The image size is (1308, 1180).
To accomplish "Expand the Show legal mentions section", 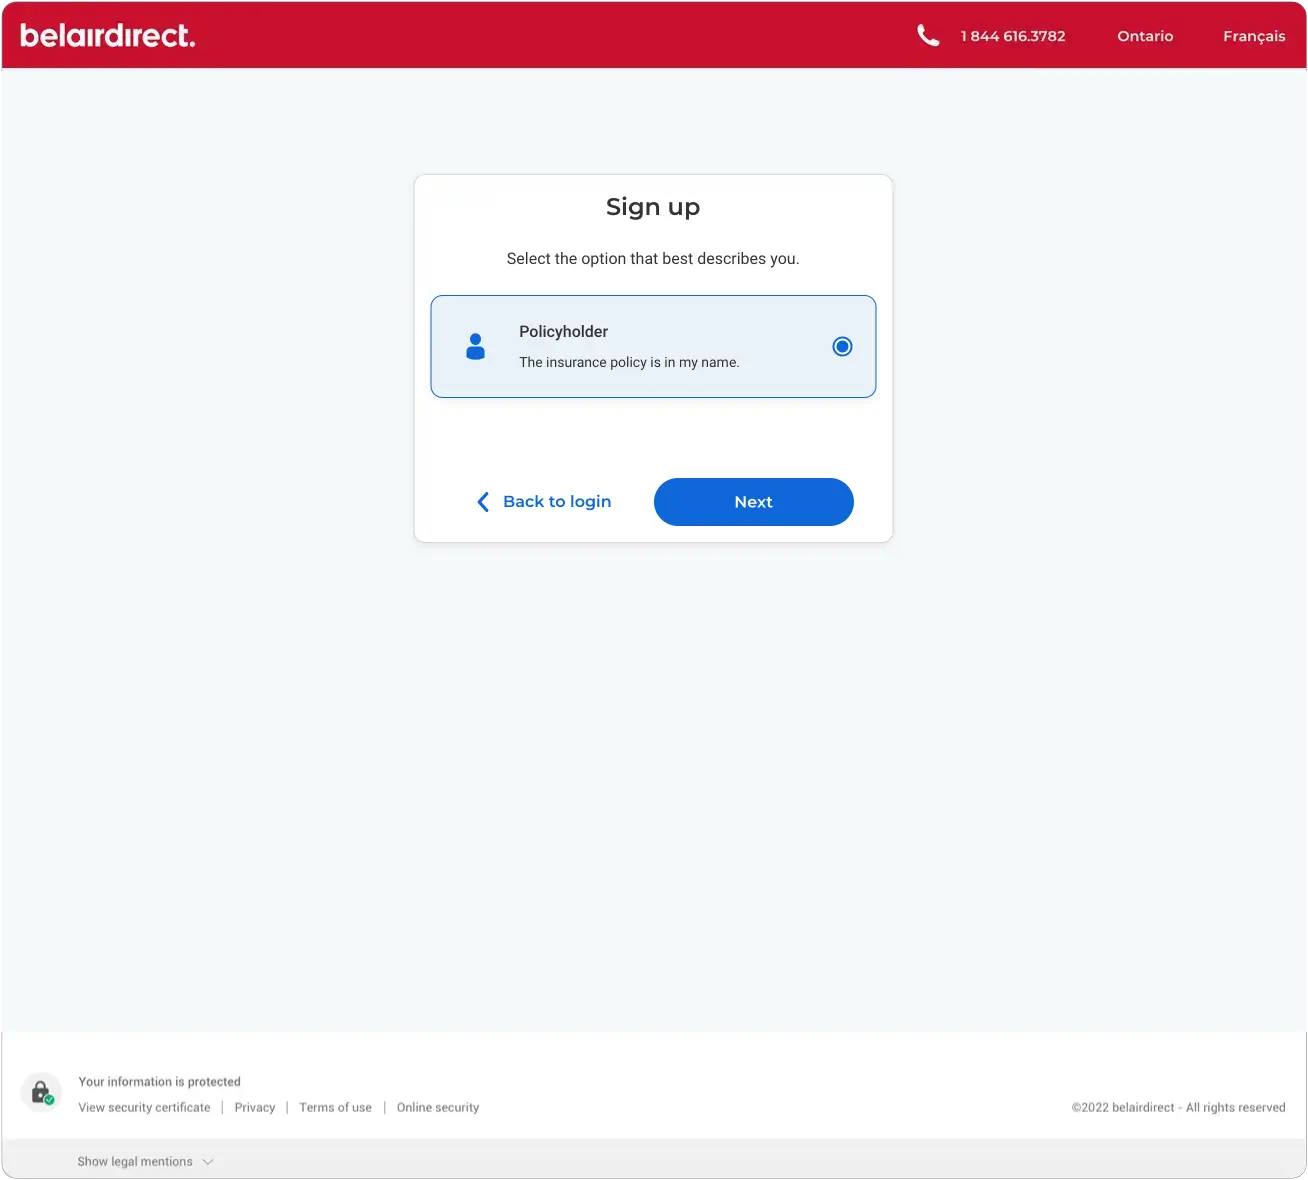I will (135, 1161).
